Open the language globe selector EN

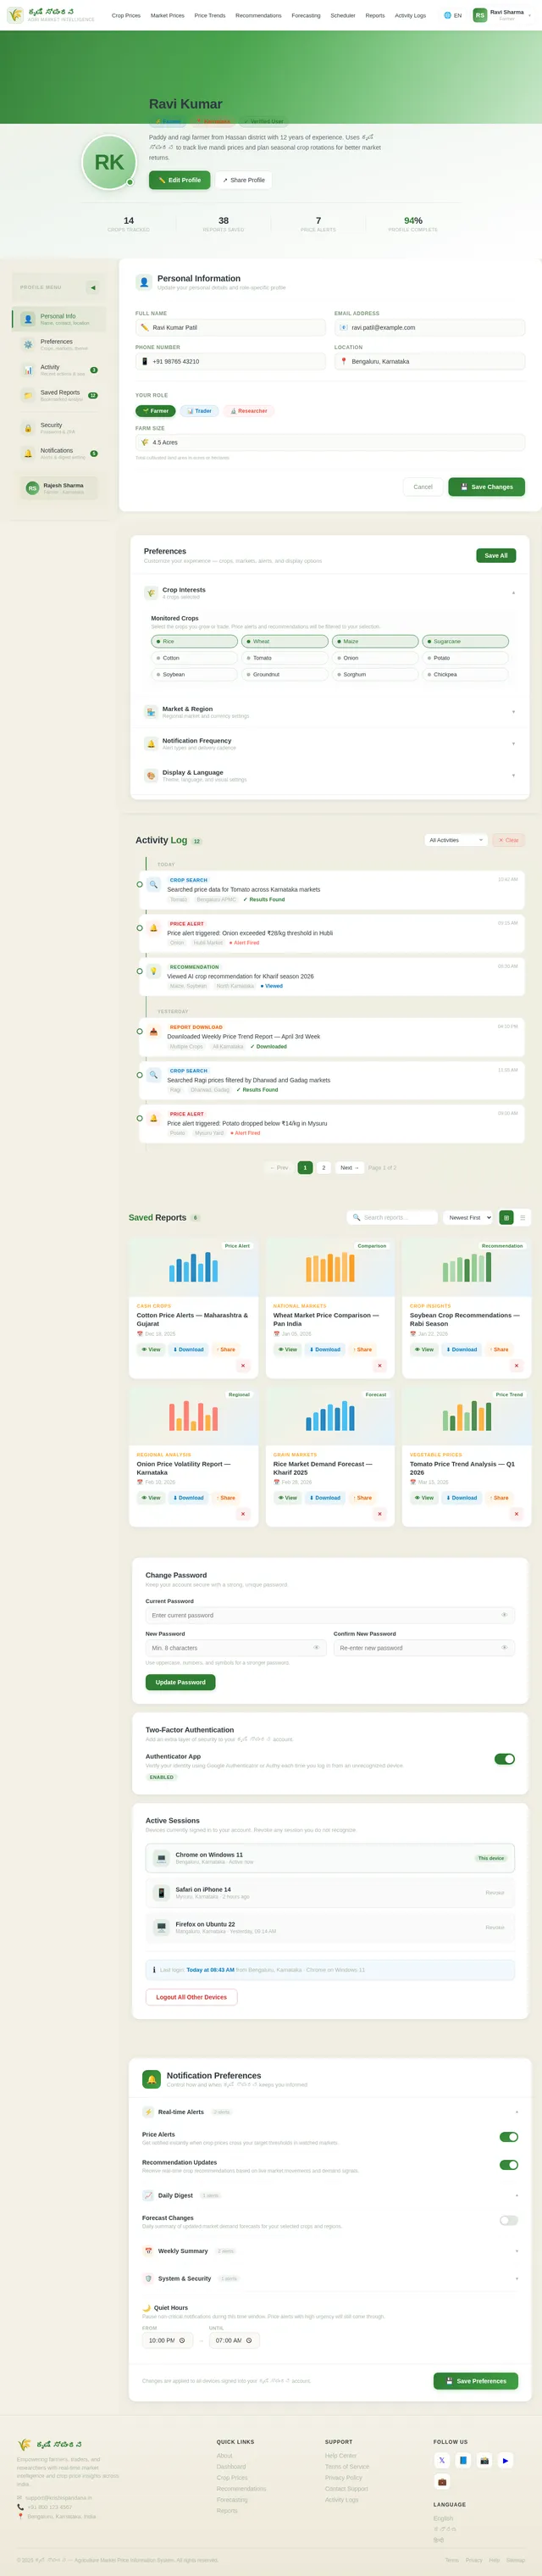click(x=453, y=15)
